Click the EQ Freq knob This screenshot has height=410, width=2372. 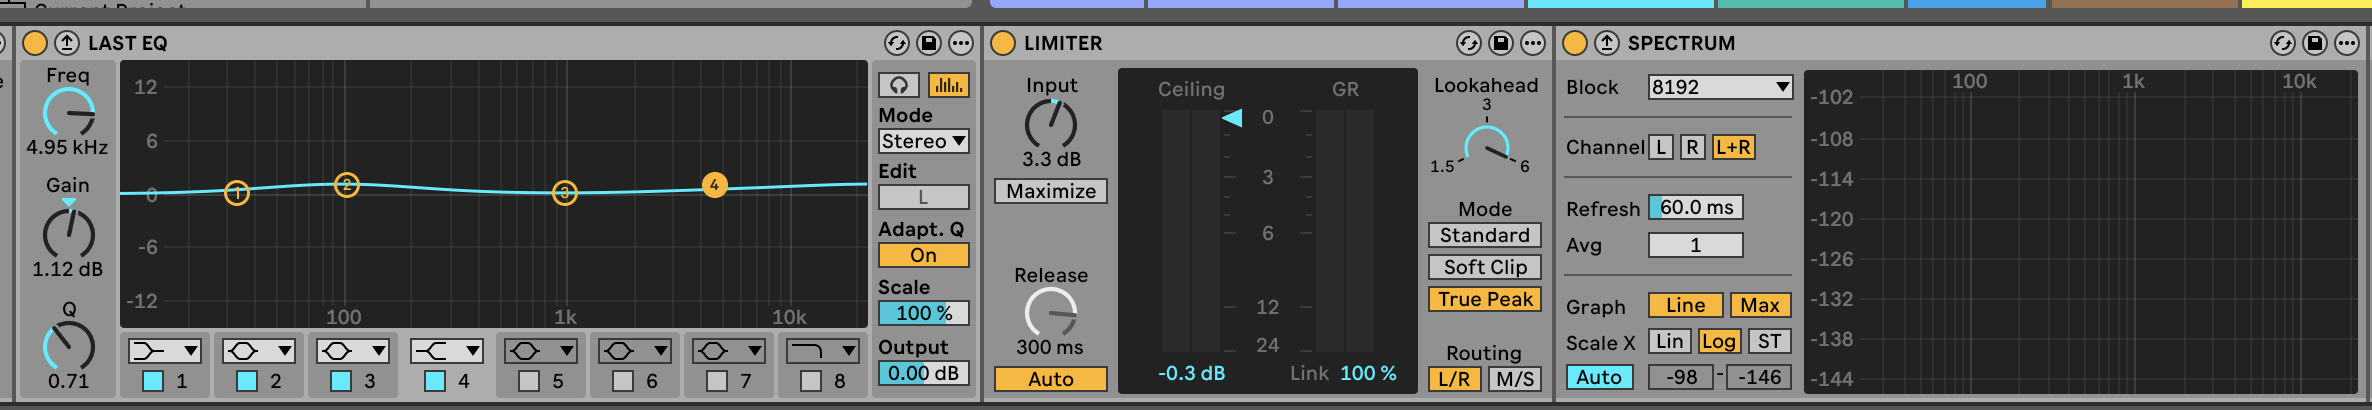pos(69,113)
